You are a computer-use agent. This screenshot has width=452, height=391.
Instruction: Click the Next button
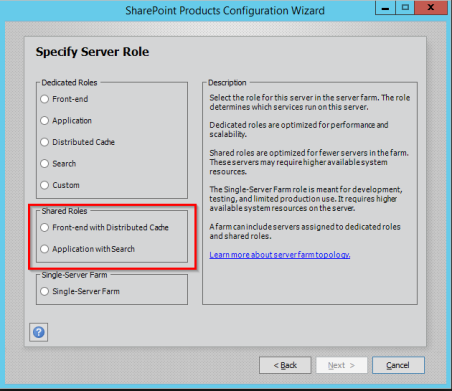click(x=341, y=365)
